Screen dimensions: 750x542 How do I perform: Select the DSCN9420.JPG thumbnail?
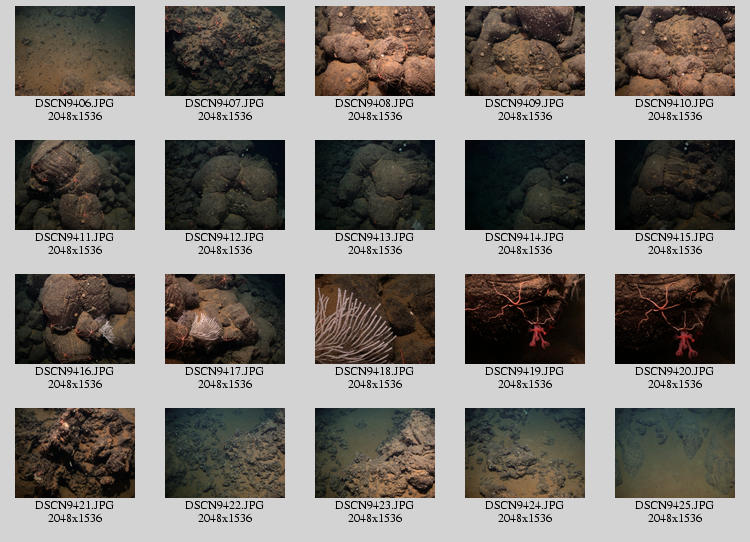coord(675,319)
